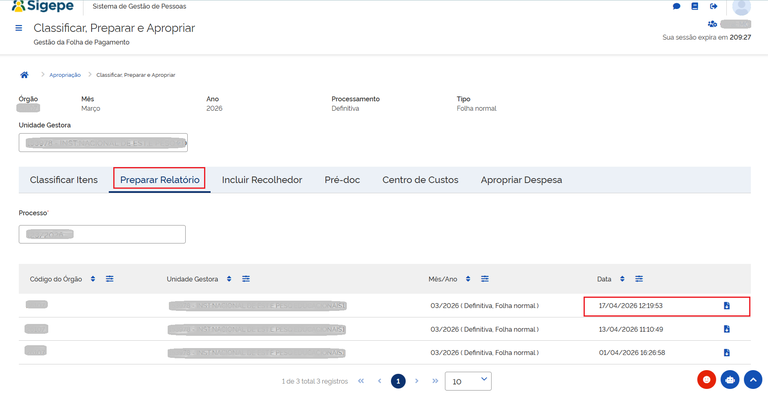The width and height of the screenshot is (768, 393).
Task: Sort by Código do Órgão column
Action: (x=93, y=279)
